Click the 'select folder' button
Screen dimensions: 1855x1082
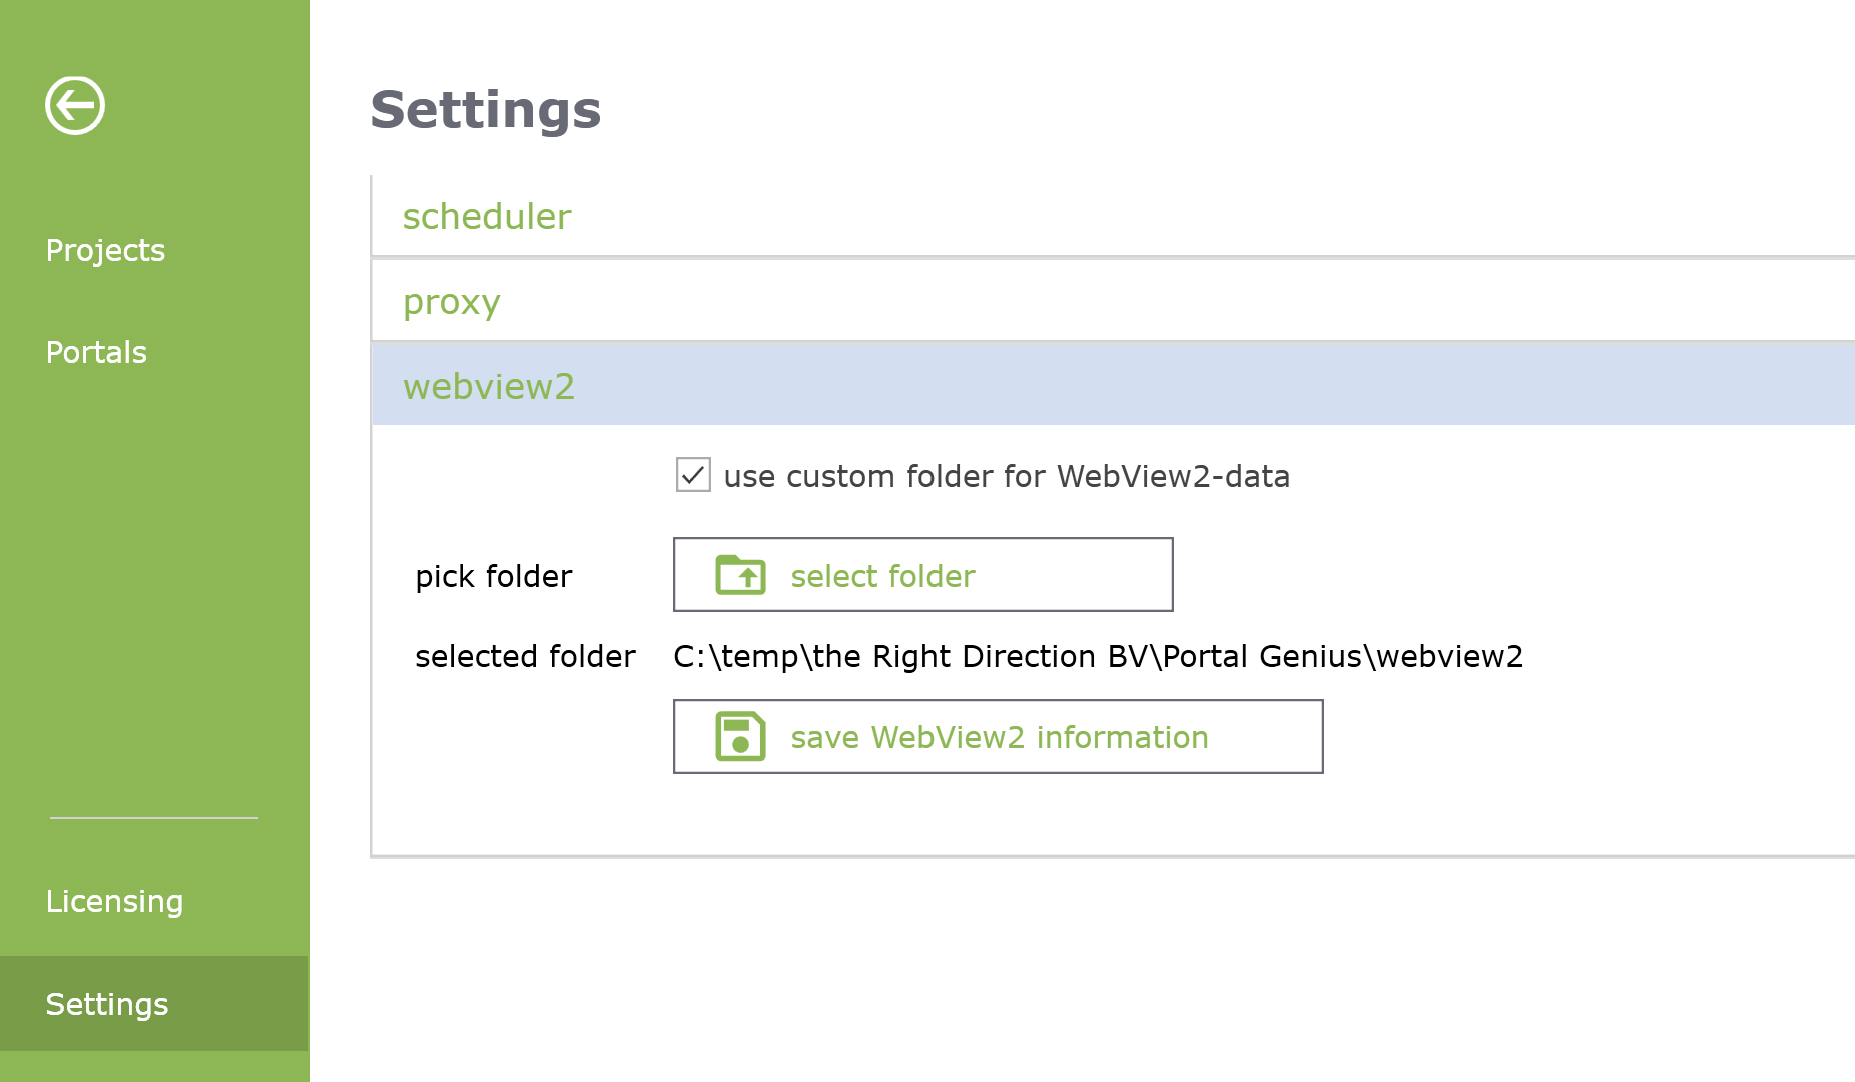tap(923, 575)
